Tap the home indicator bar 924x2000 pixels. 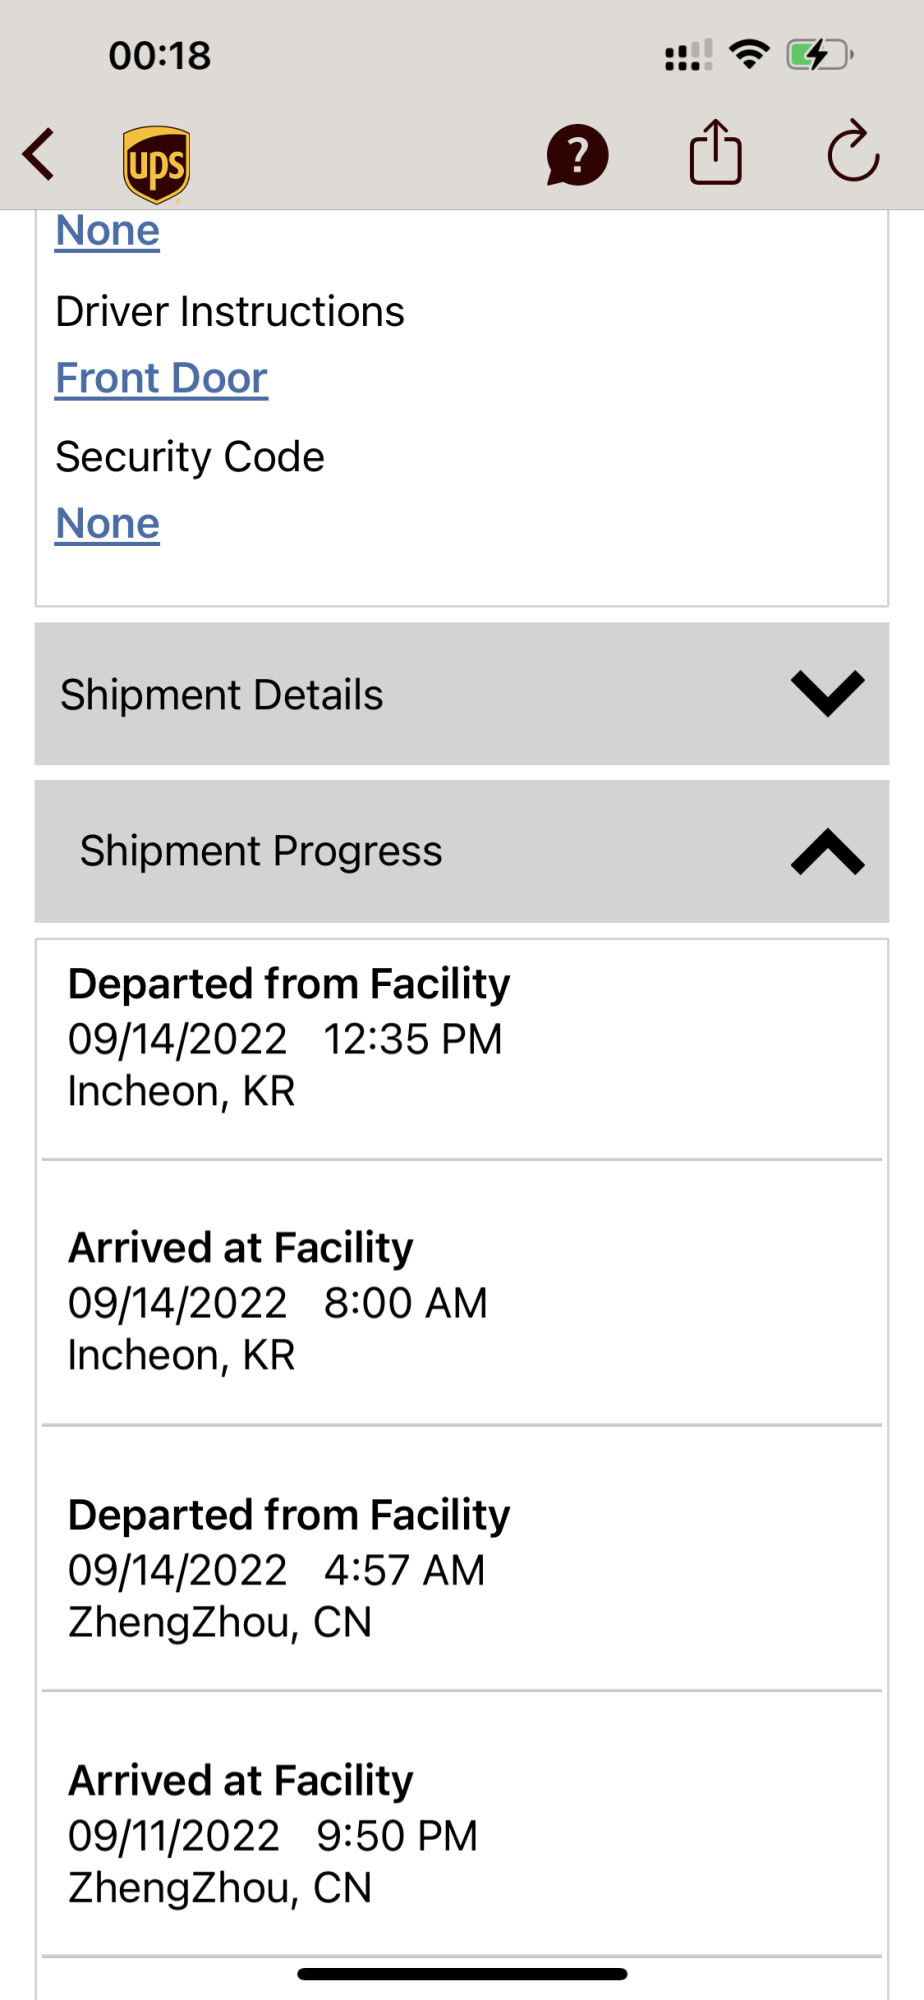tap(462, 1974)
